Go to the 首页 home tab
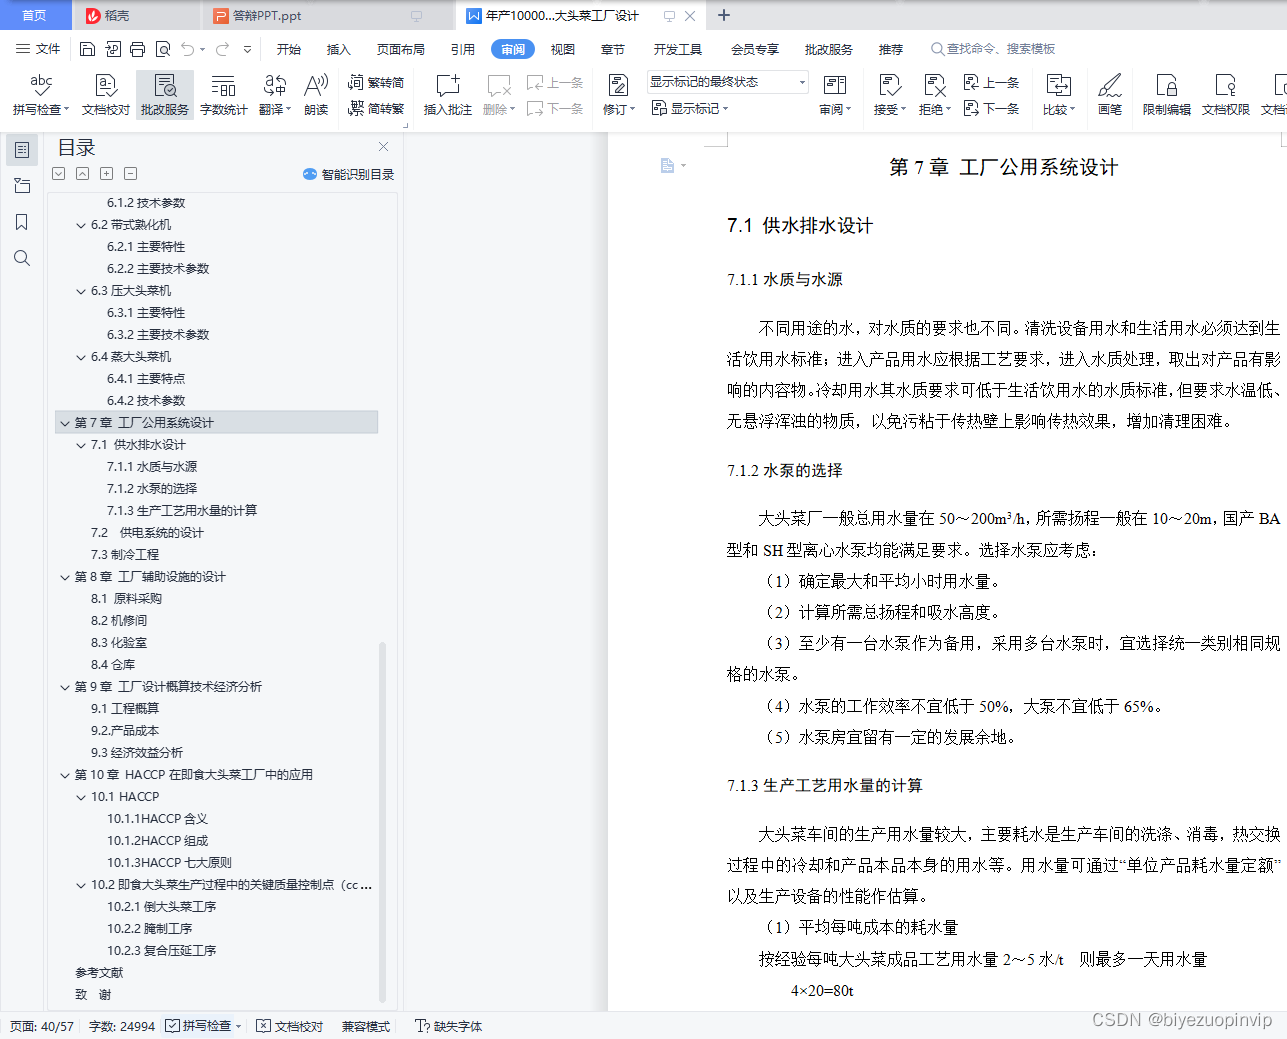Screen dimensions: 1287x1039 coord(35,15)
